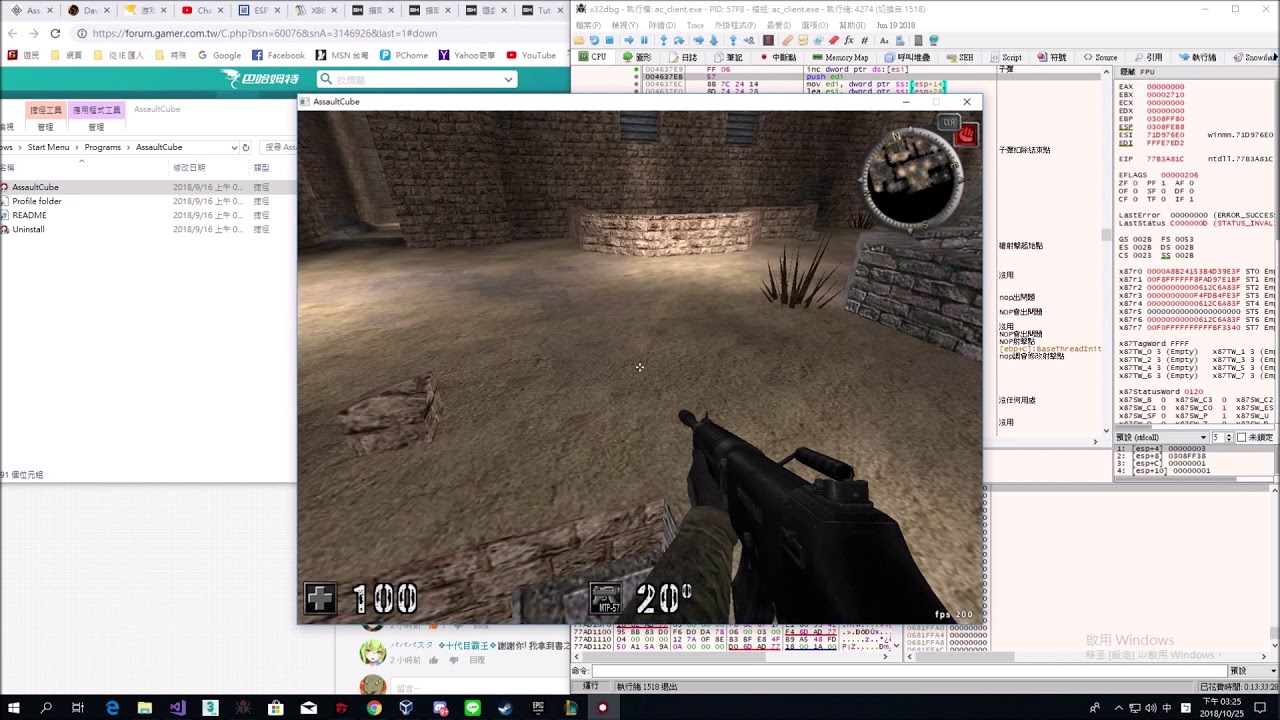Select the README file in Explorer
The image size is (1280, 720).
tap(24, 215)
